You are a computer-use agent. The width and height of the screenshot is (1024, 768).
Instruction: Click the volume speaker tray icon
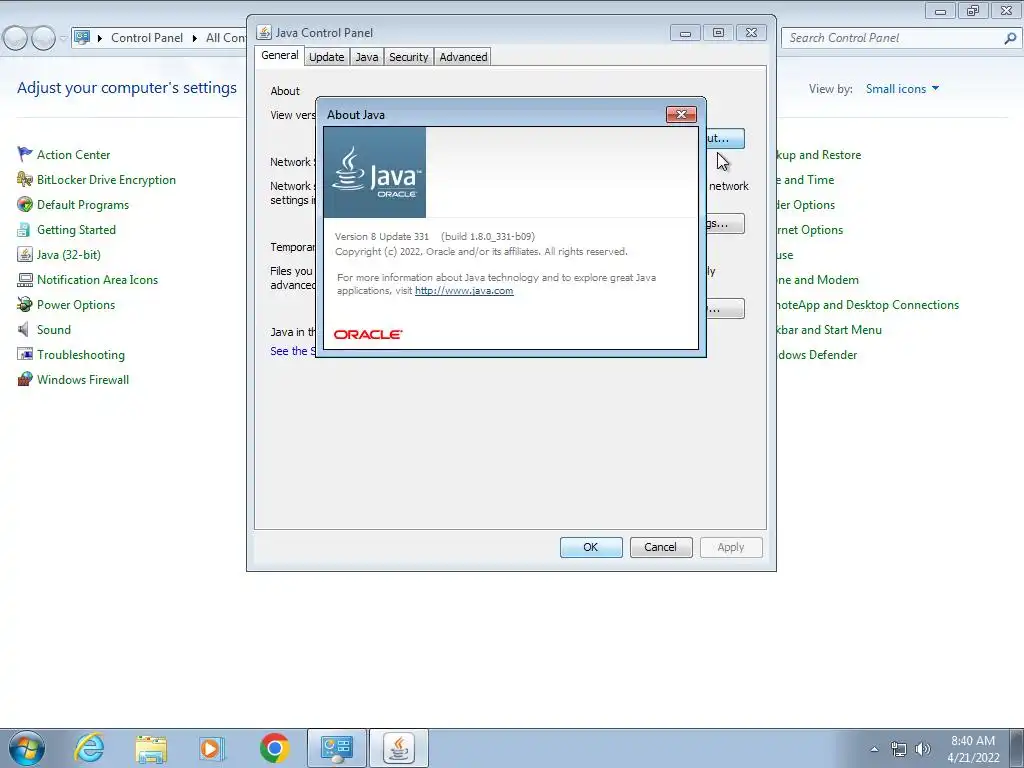[922, 749]
